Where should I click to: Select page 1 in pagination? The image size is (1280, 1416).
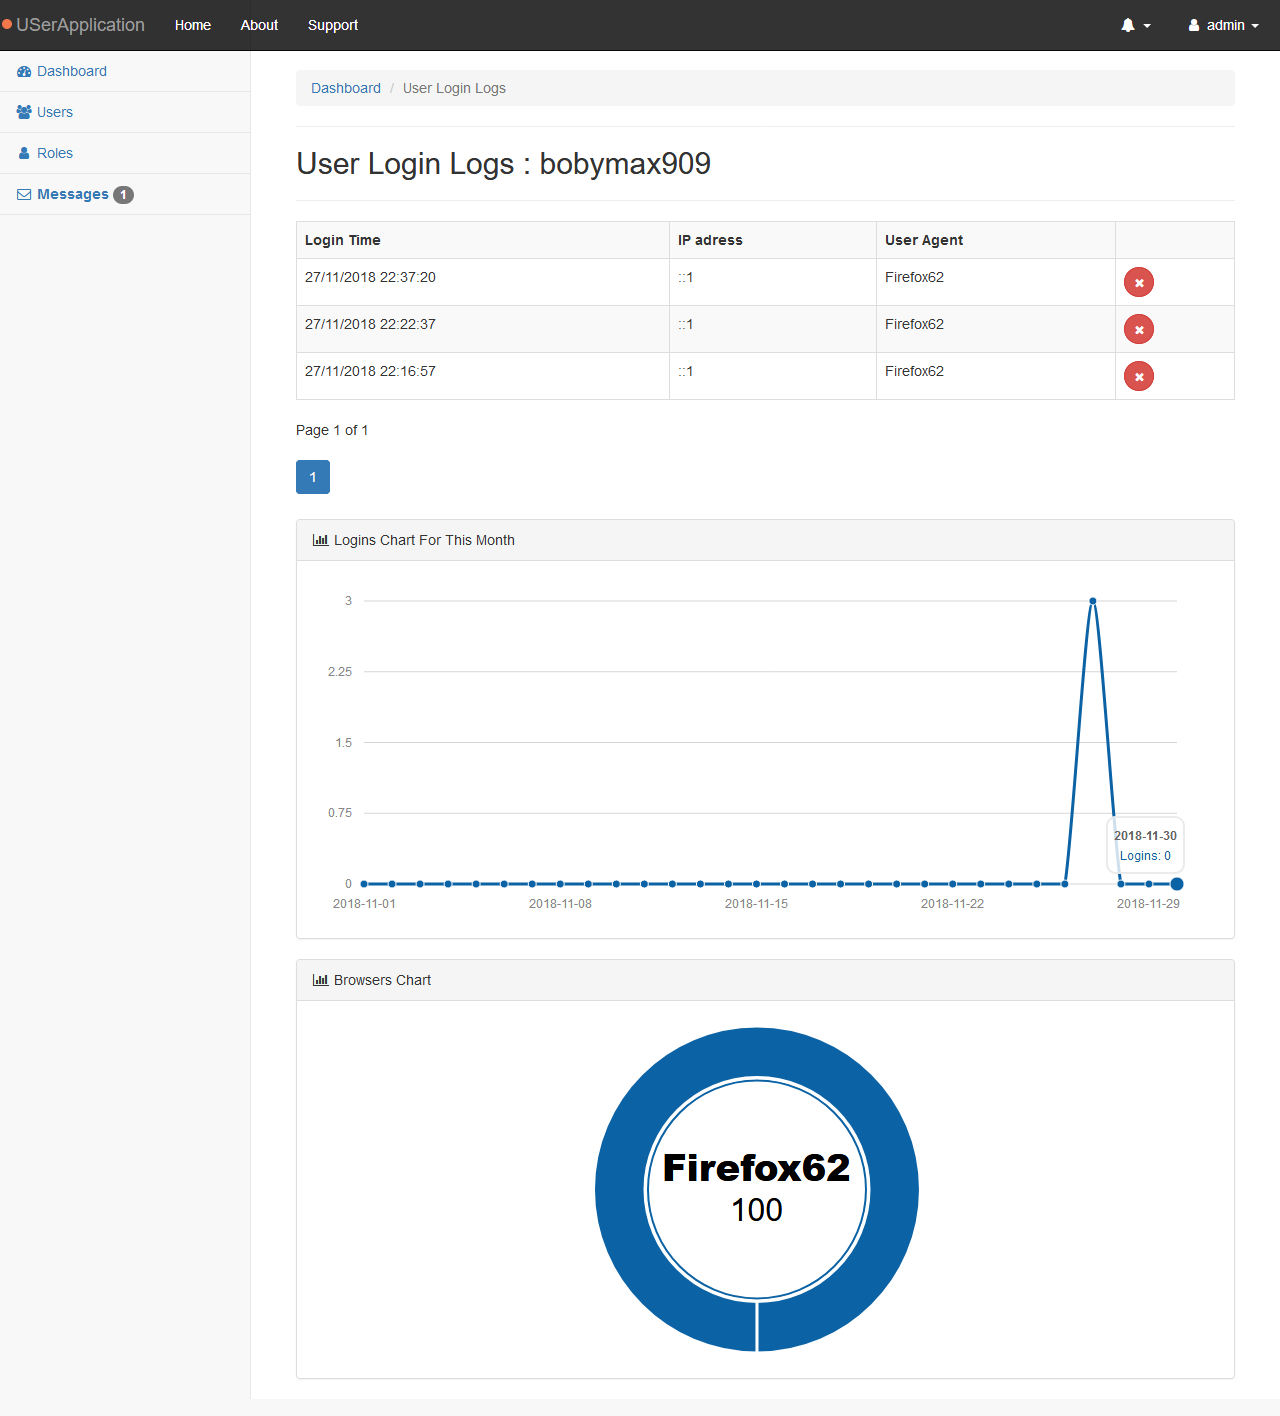pos(312,477)
